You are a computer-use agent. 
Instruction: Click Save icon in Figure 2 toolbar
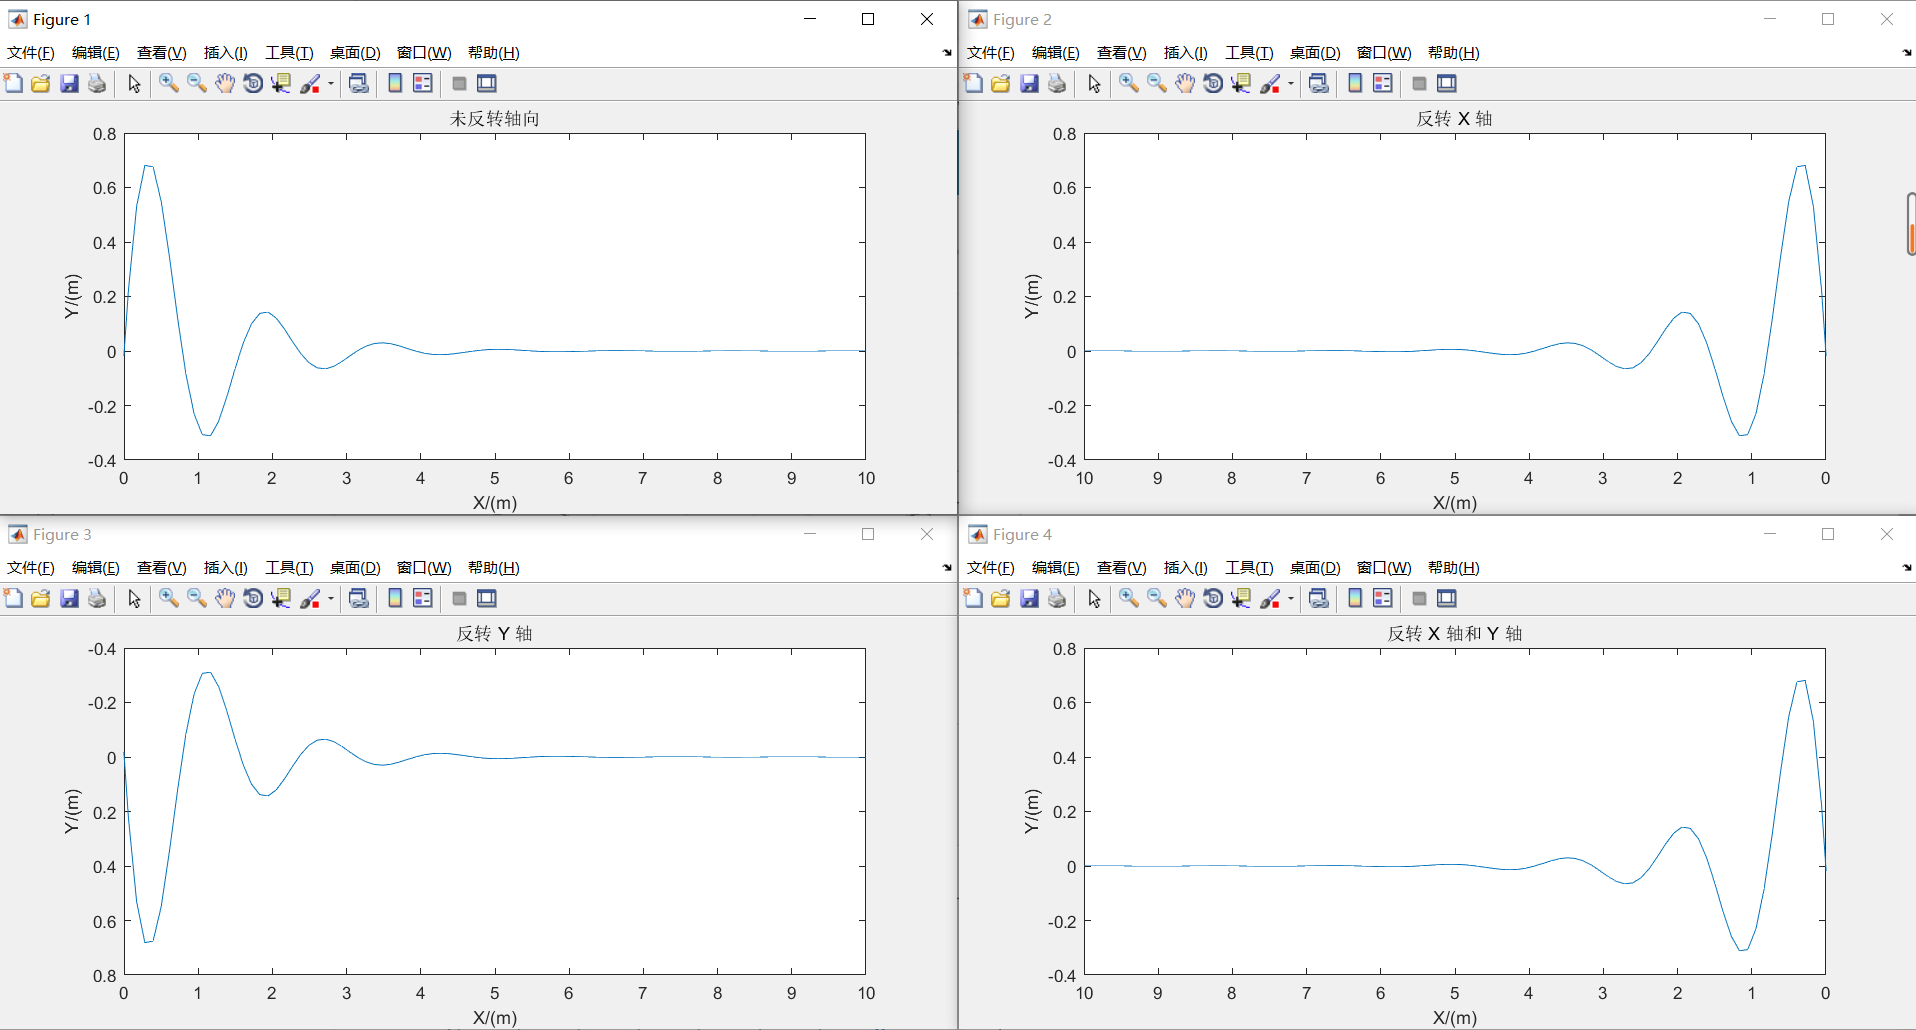click(1029, 83)
